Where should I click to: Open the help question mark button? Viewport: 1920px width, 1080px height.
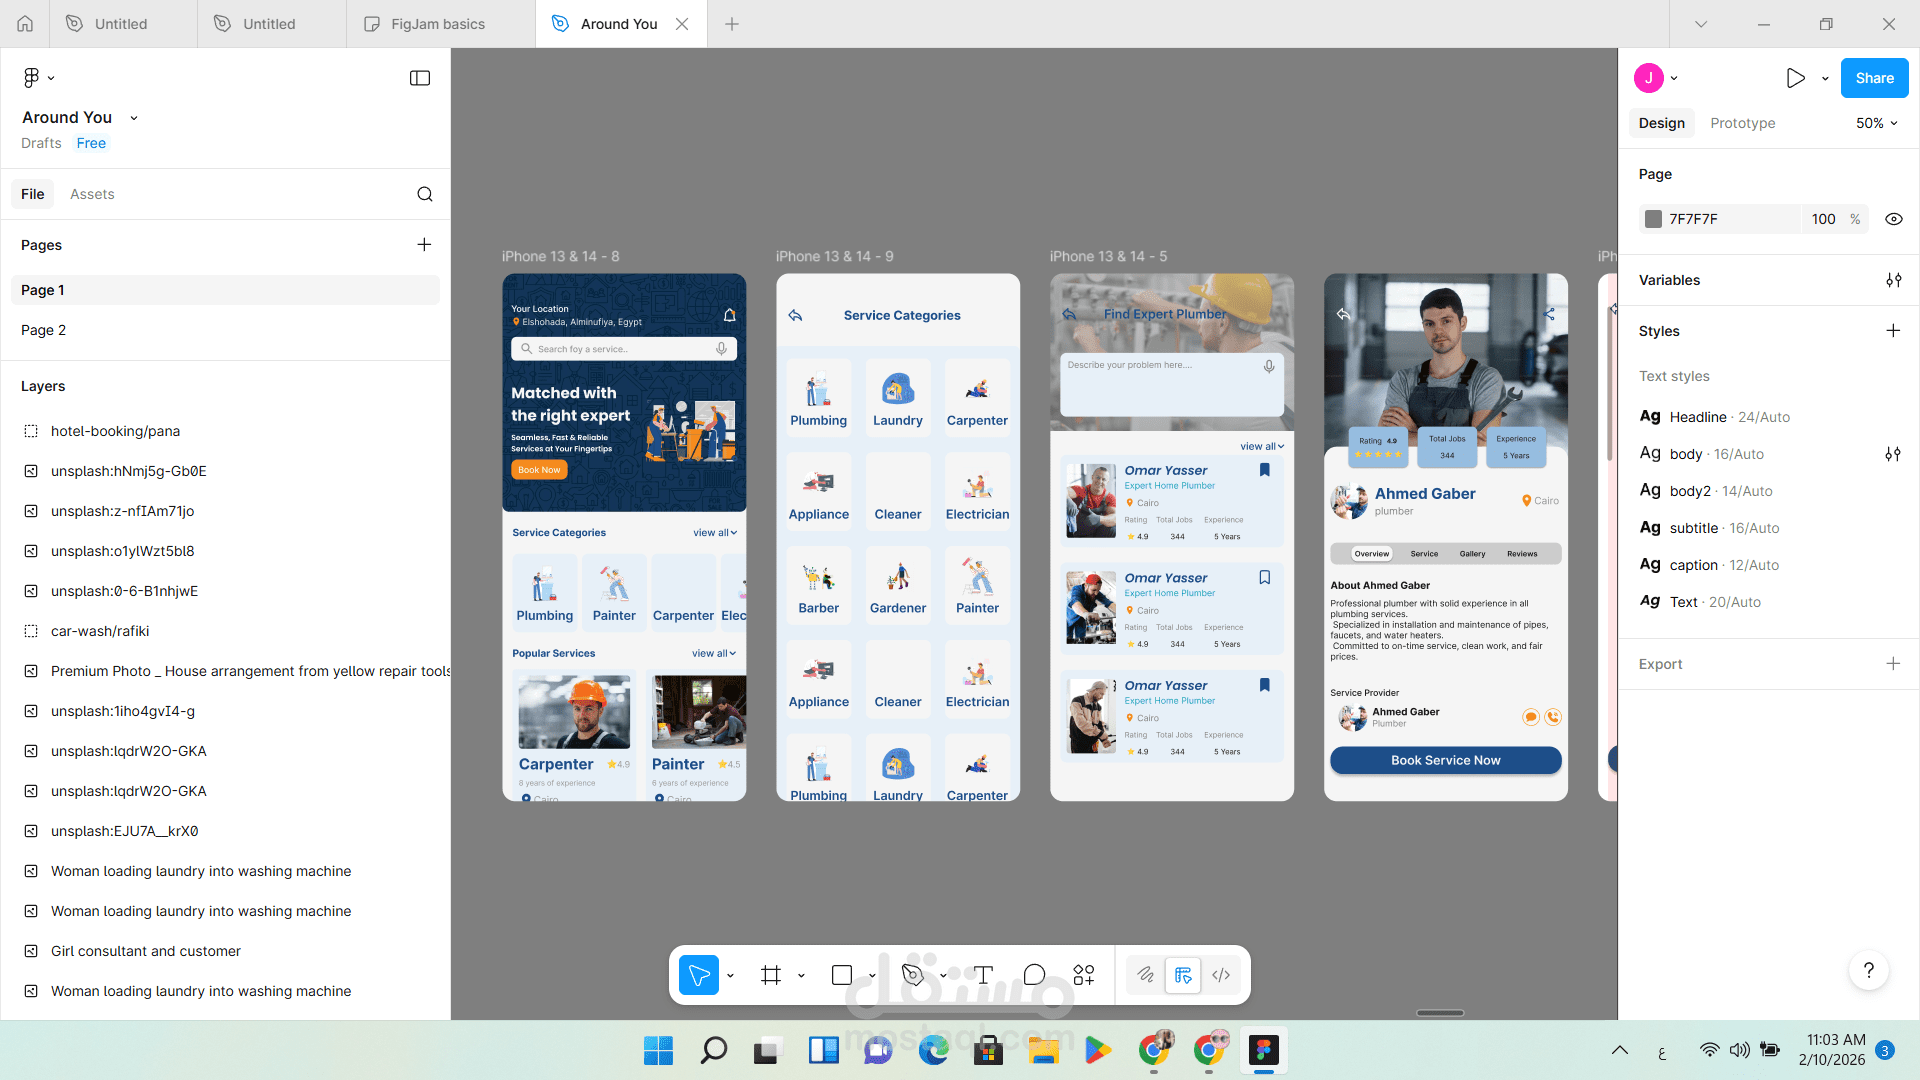point(1868,970)
